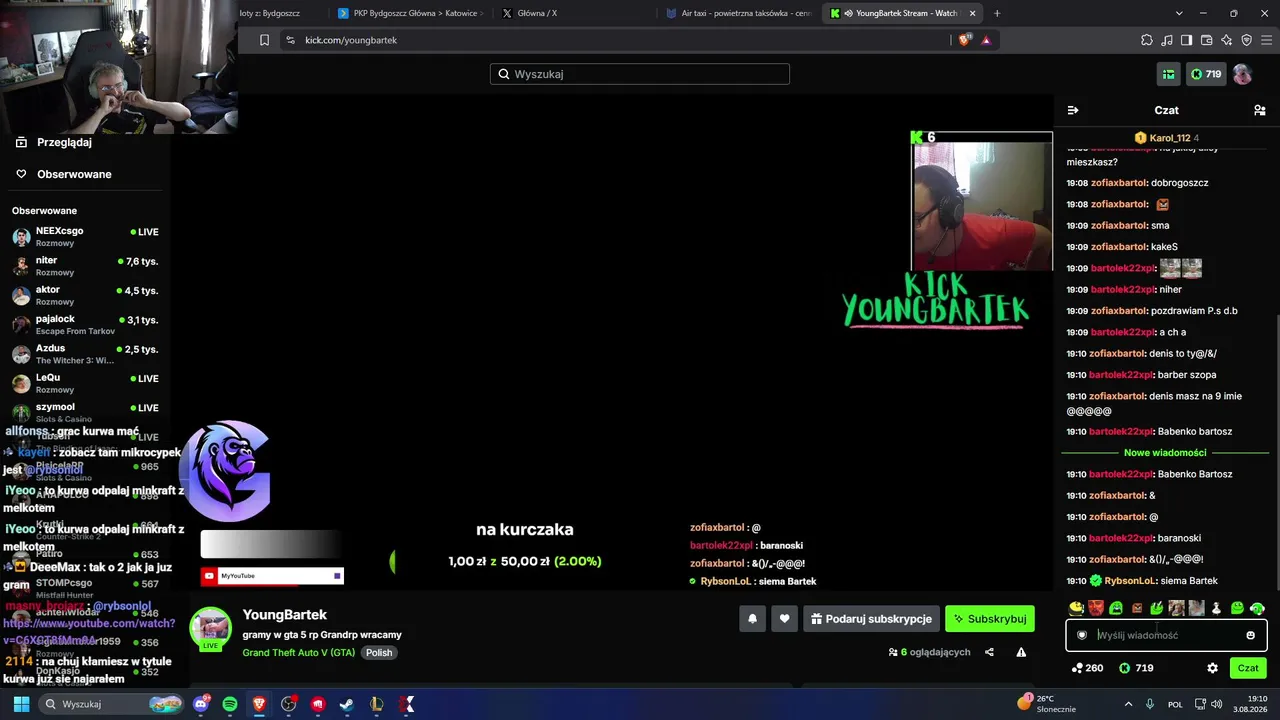Toggle the follow heart for YoungBartek
Image resolution: width=1280 pixels, height=720 pixels.
pyautogui.click(x=784, y=619)
